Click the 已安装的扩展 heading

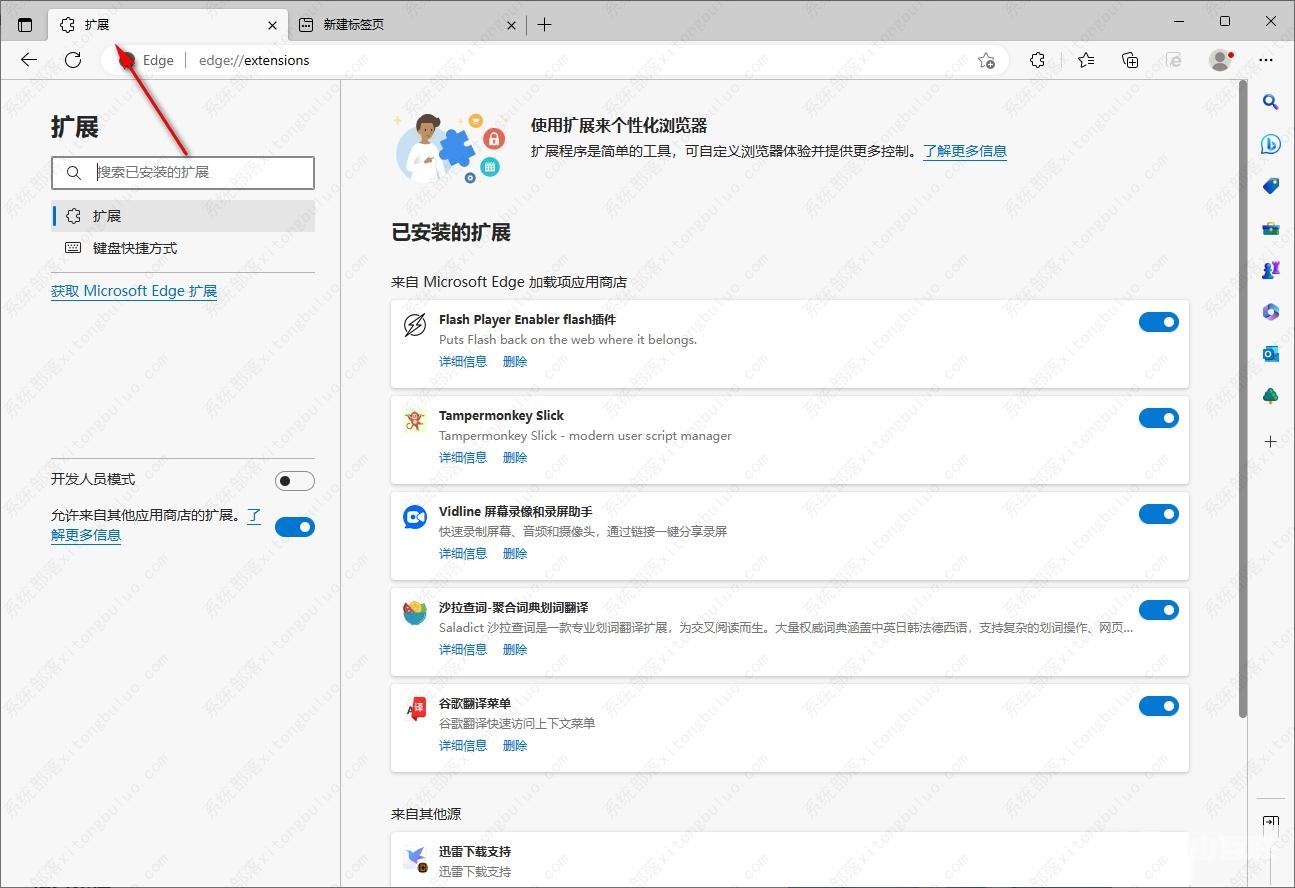click(451, 232)
